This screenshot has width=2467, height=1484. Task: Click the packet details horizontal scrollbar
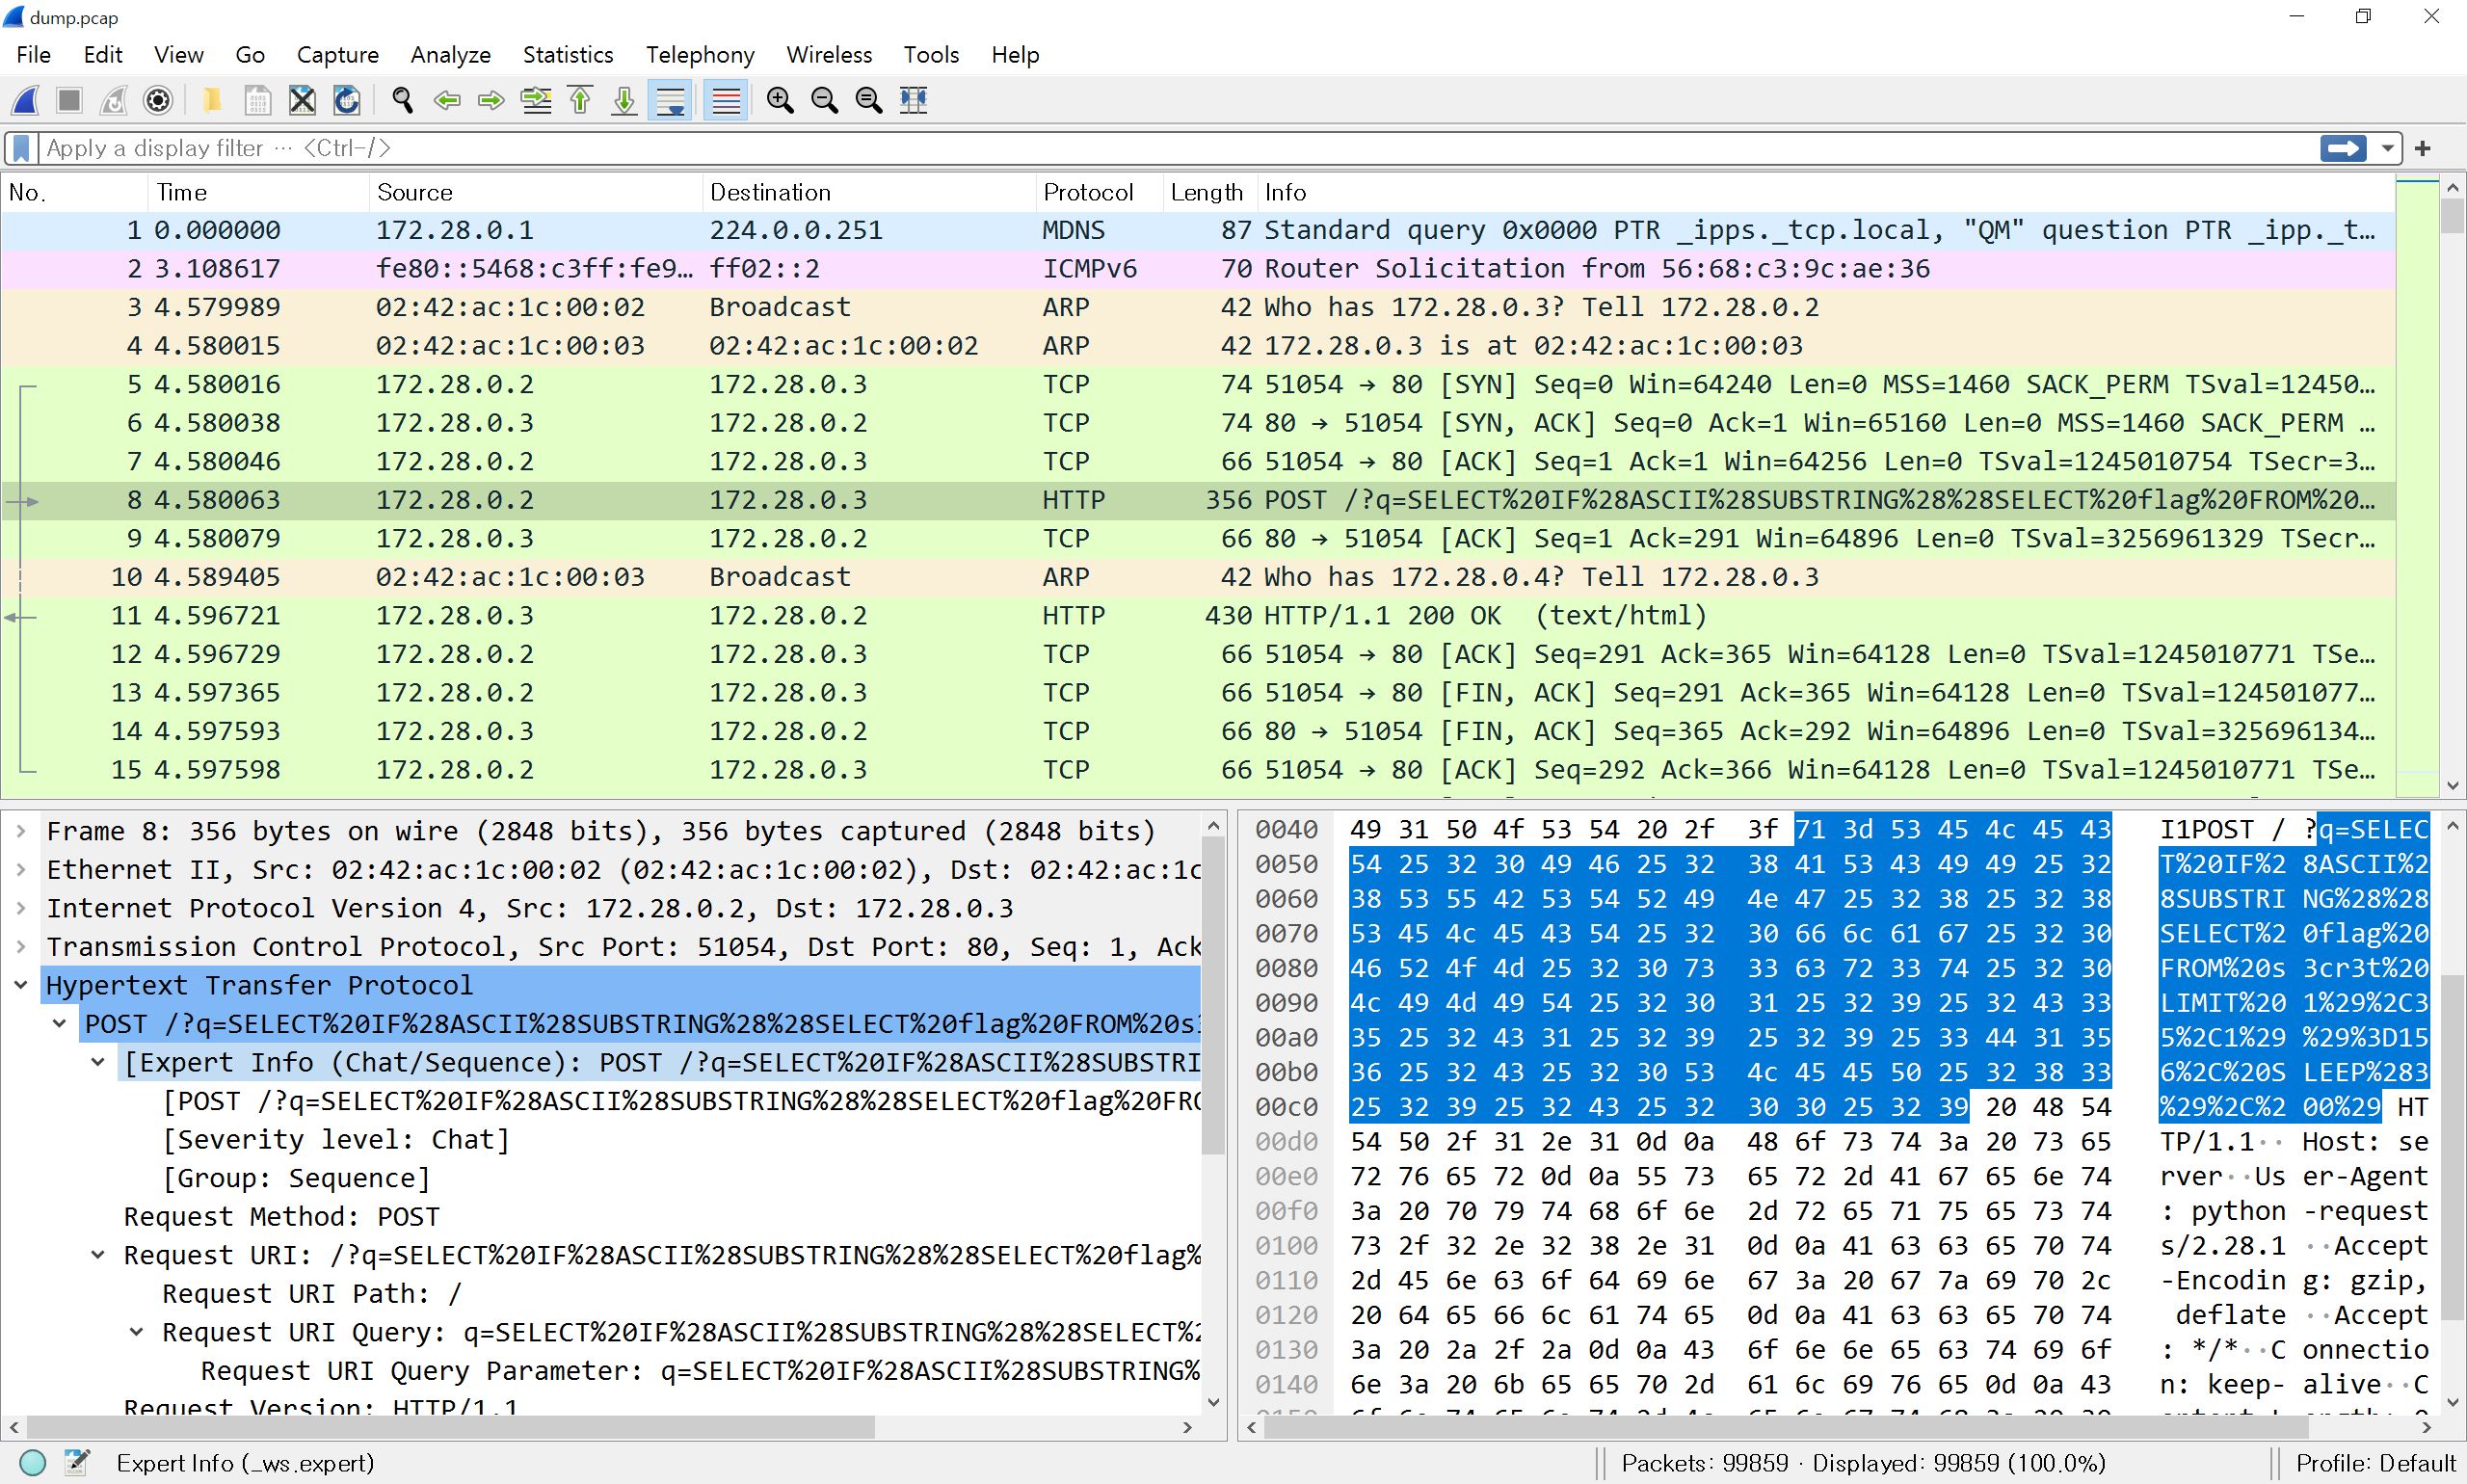point(450,1427)
